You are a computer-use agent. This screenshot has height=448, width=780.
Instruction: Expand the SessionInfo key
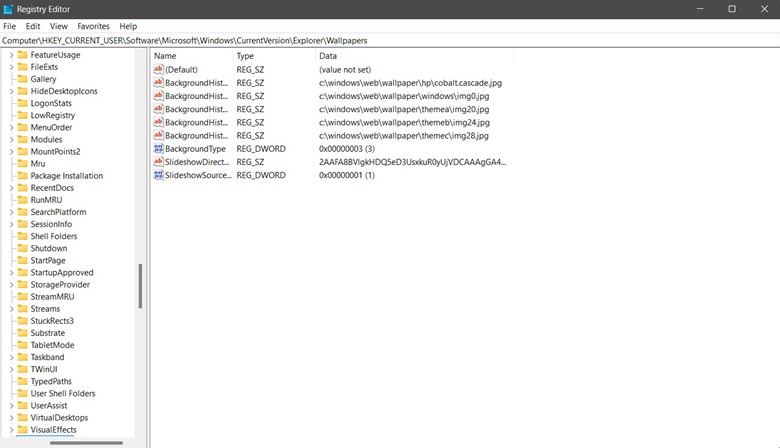[11, 224]
